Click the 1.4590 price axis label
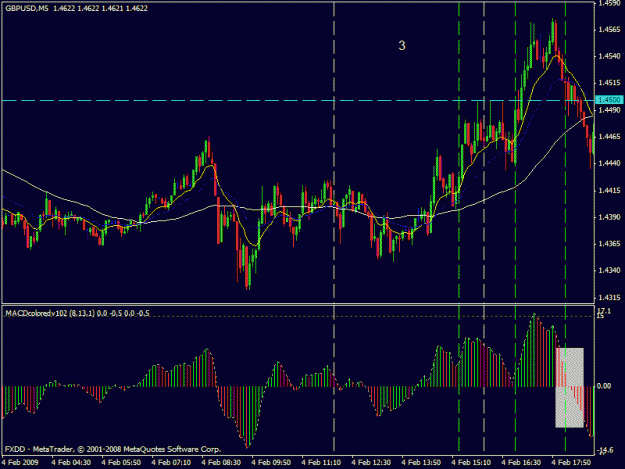Screen dimensions: 625x469 [x=610, y=3]
